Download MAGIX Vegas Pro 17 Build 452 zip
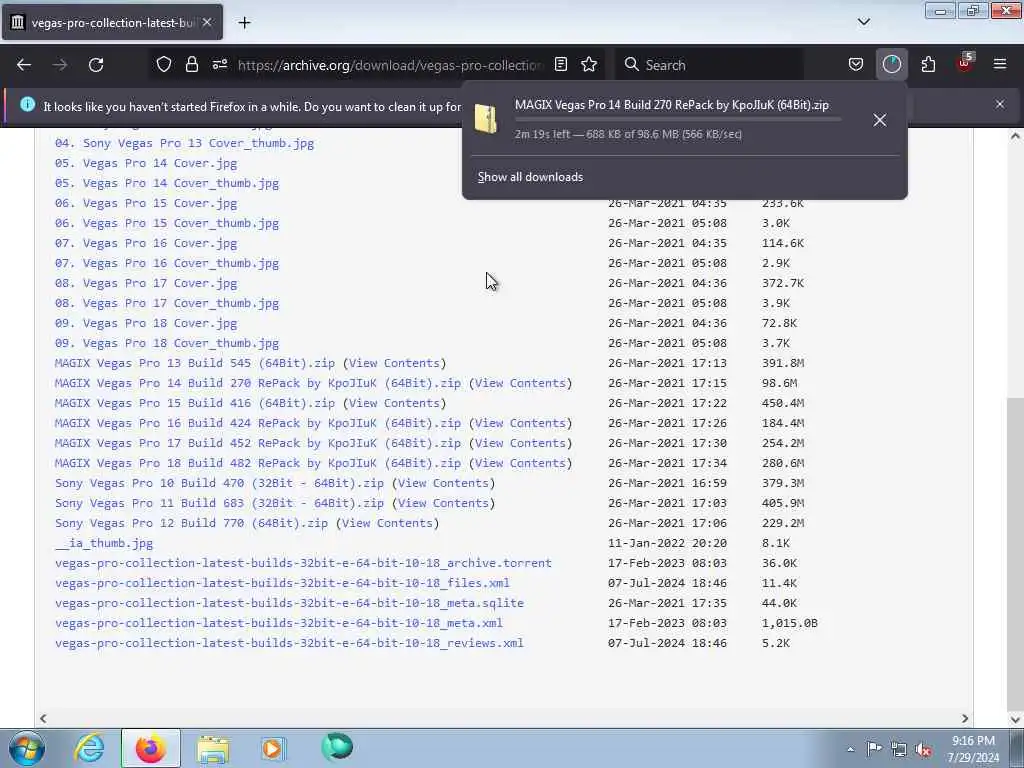This screenshot has width=1024, height=768. pyautogui.click(x=258, y=443)
